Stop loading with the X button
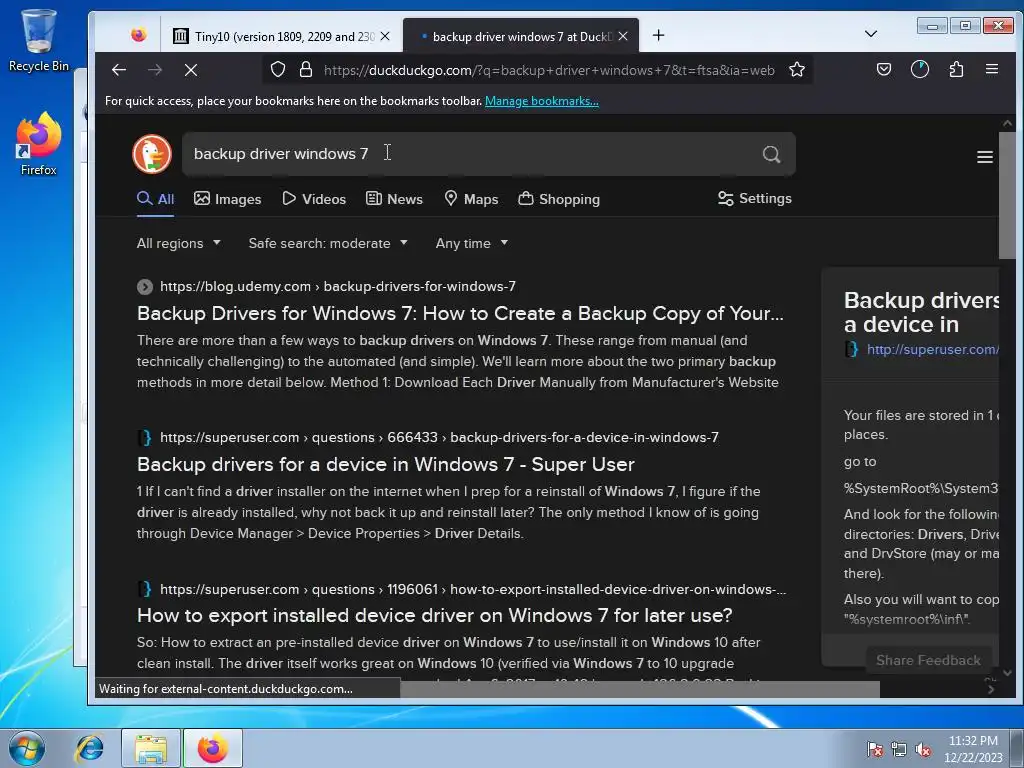Screen dimensions: 1024x768 pos(191,70)
